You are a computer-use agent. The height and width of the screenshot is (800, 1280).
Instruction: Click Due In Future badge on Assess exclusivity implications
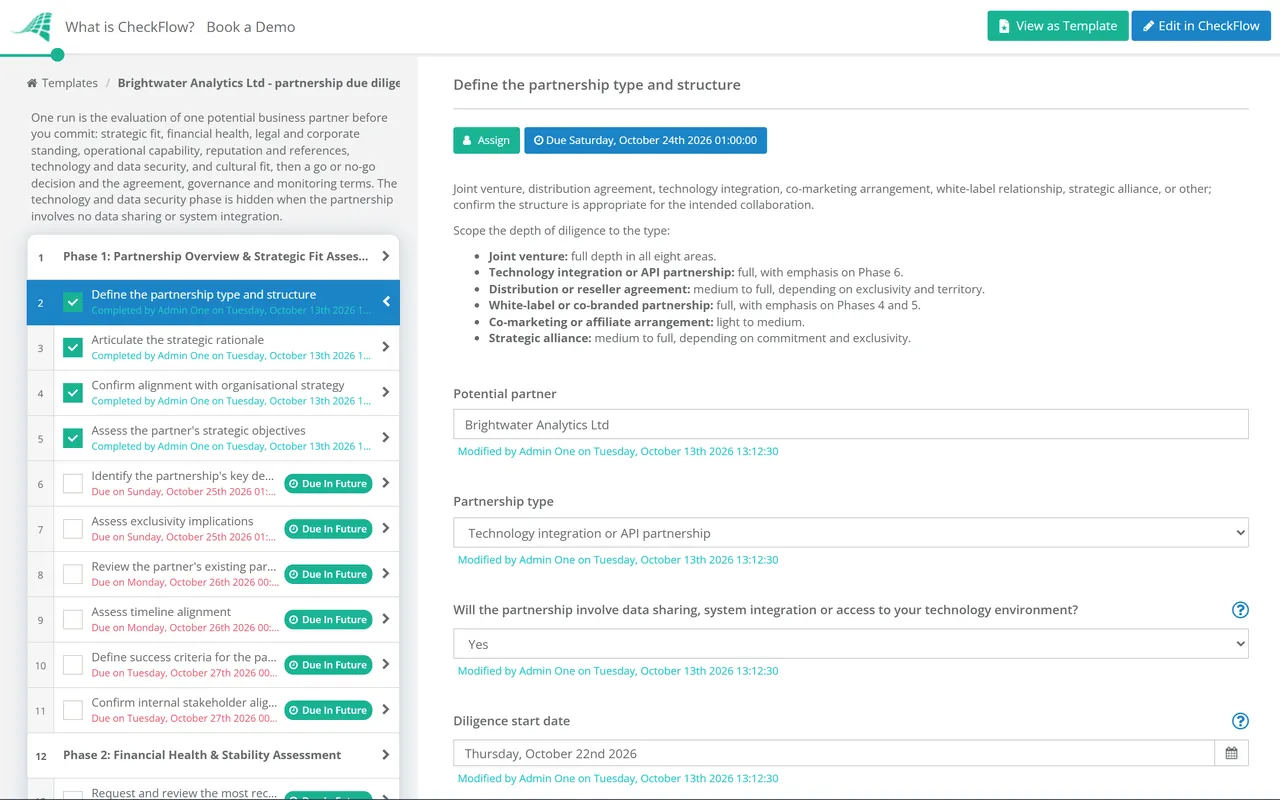click(x=328, y=529)
